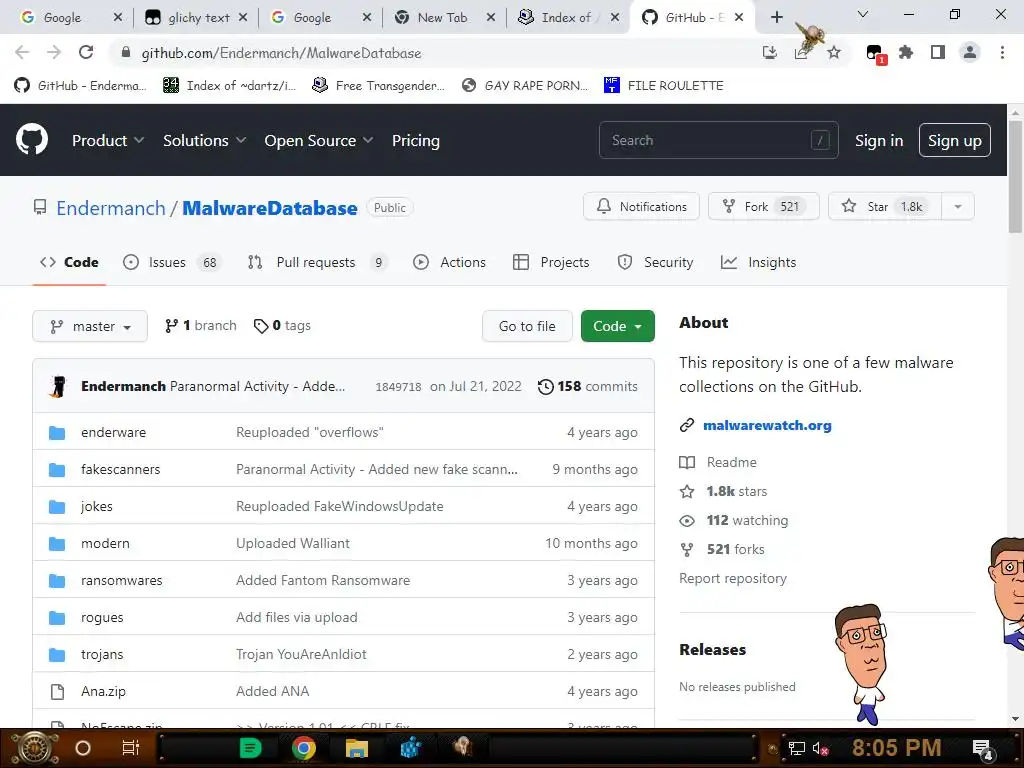Screen dimensions: 1024x768
Task: Open the GitHub octocat home logo
Action: (31, 140)
